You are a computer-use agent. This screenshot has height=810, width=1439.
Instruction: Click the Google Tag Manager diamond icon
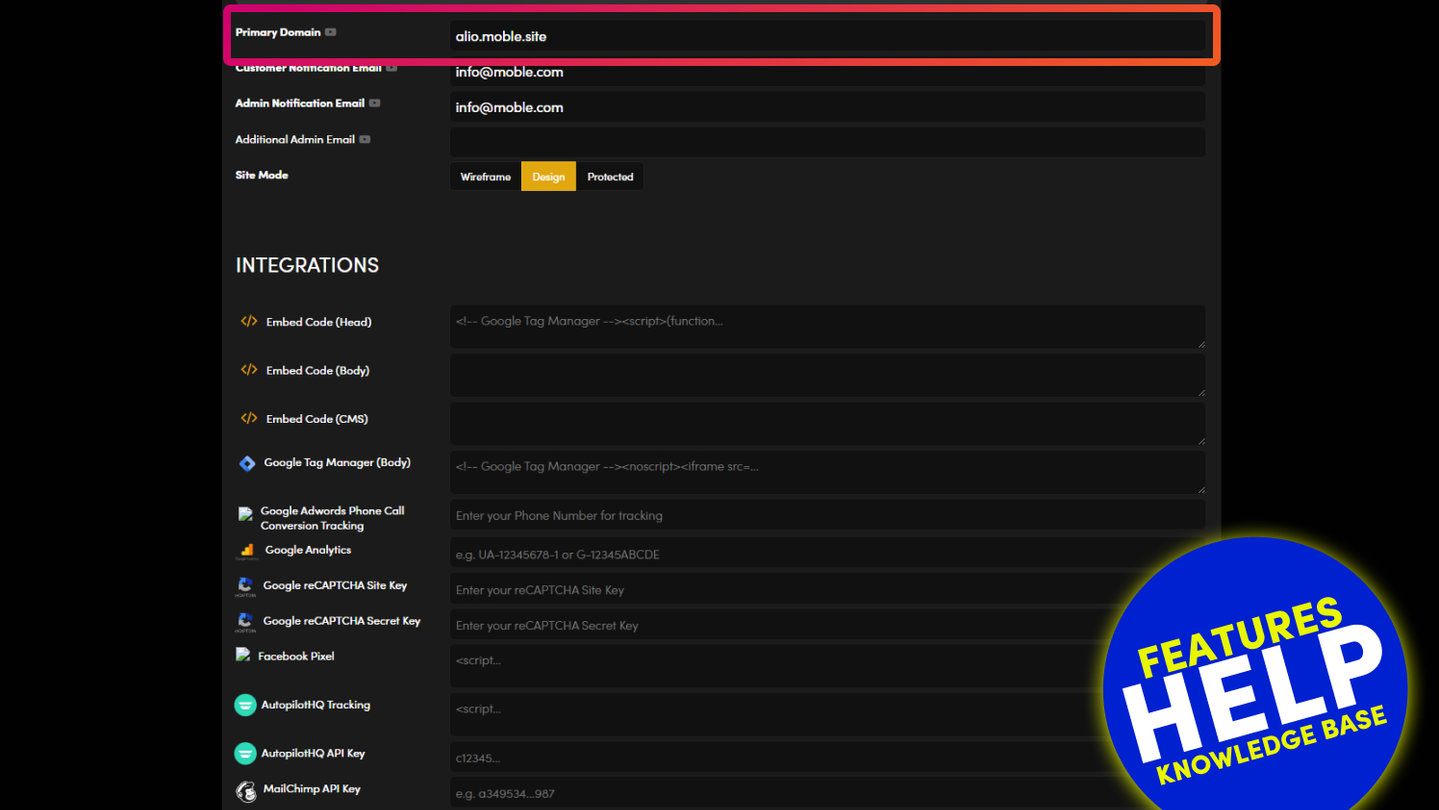(247, 463)
